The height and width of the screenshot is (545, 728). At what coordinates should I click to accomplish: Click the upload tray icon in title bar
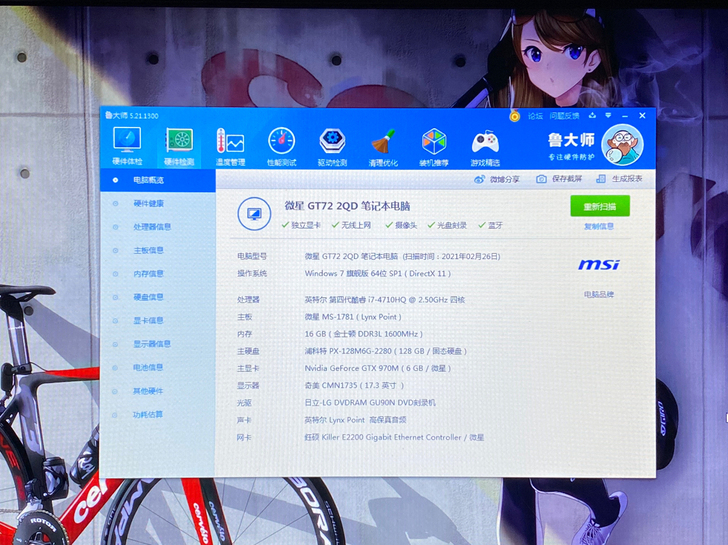[592, 115]
